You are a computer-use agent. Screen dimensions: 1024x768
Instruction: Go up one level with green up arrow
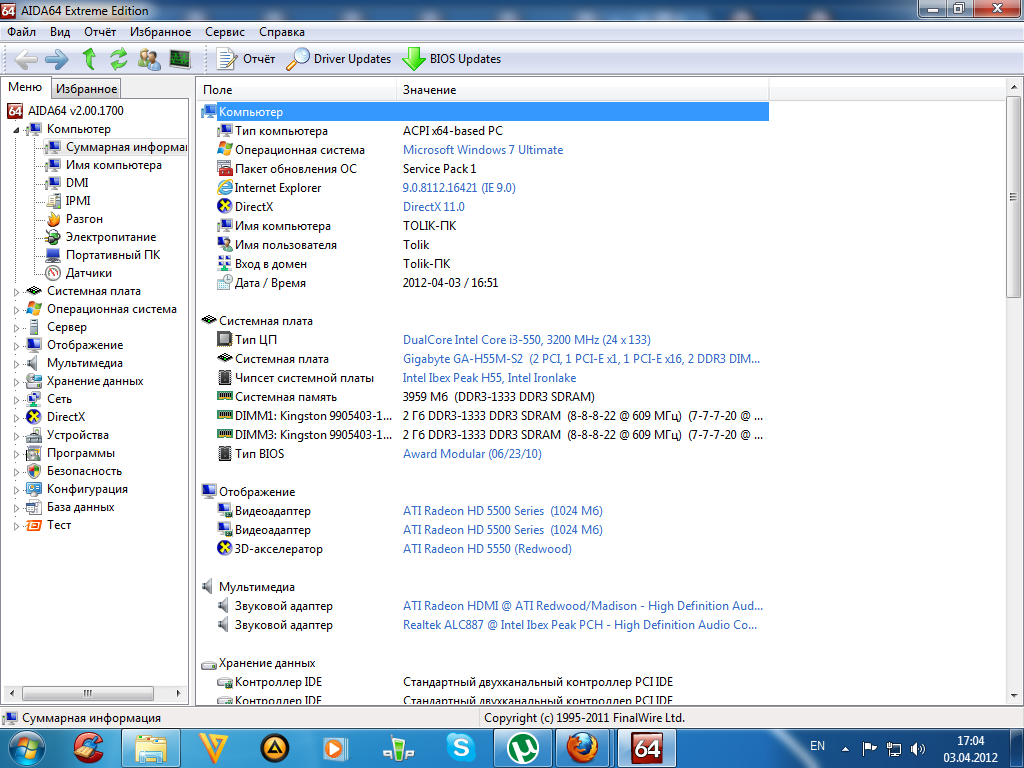pyautogui.click(x=89, y=59)
